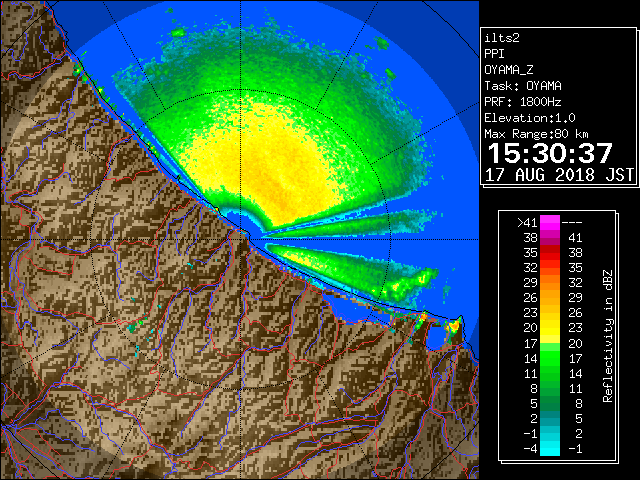
Task: Pick the dark green 5 to 8 dBZ swatch
Action: coord(550,403)
